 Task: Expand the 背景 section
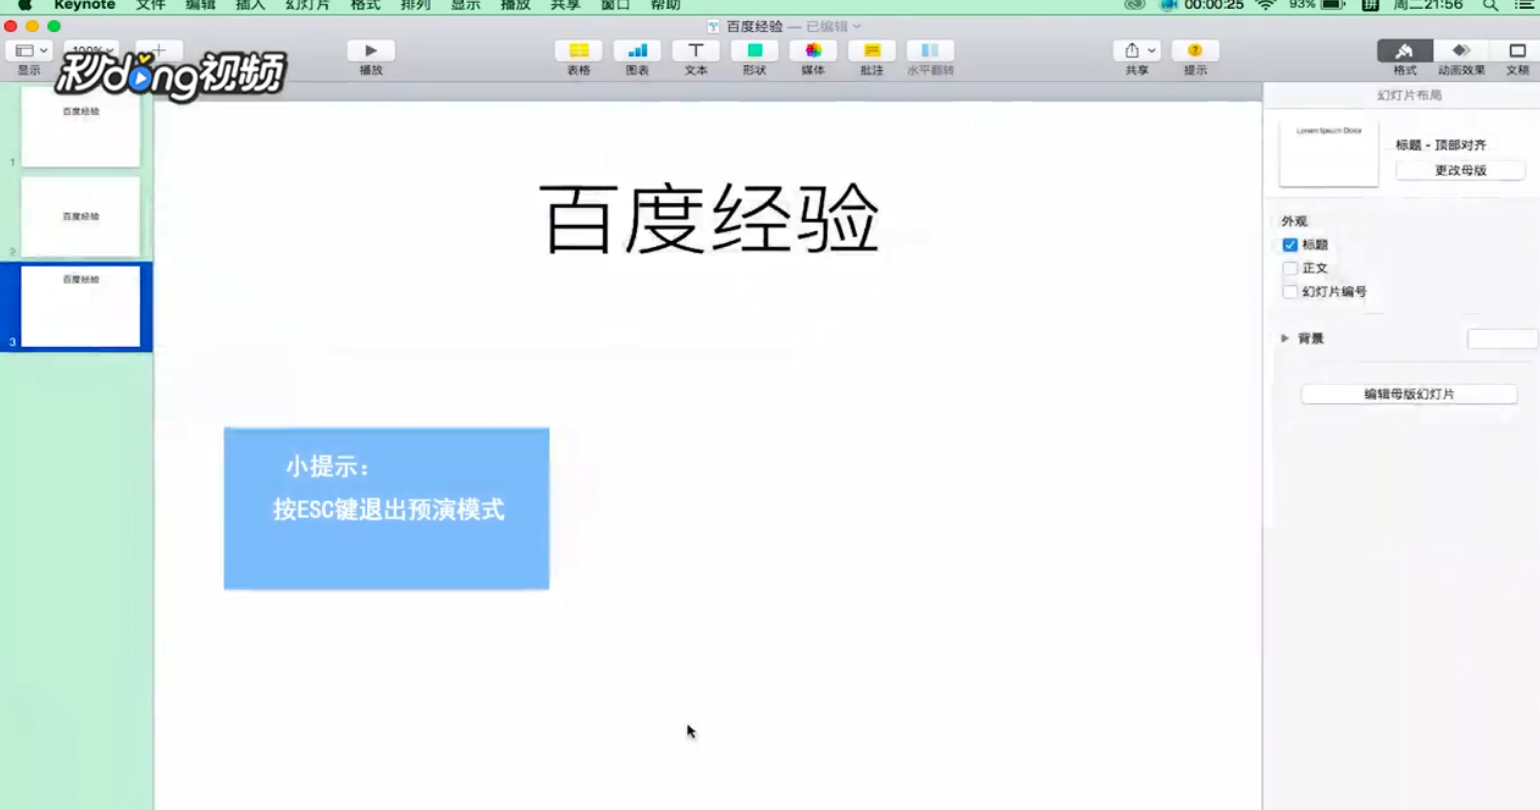click(x=1285, y=339)
